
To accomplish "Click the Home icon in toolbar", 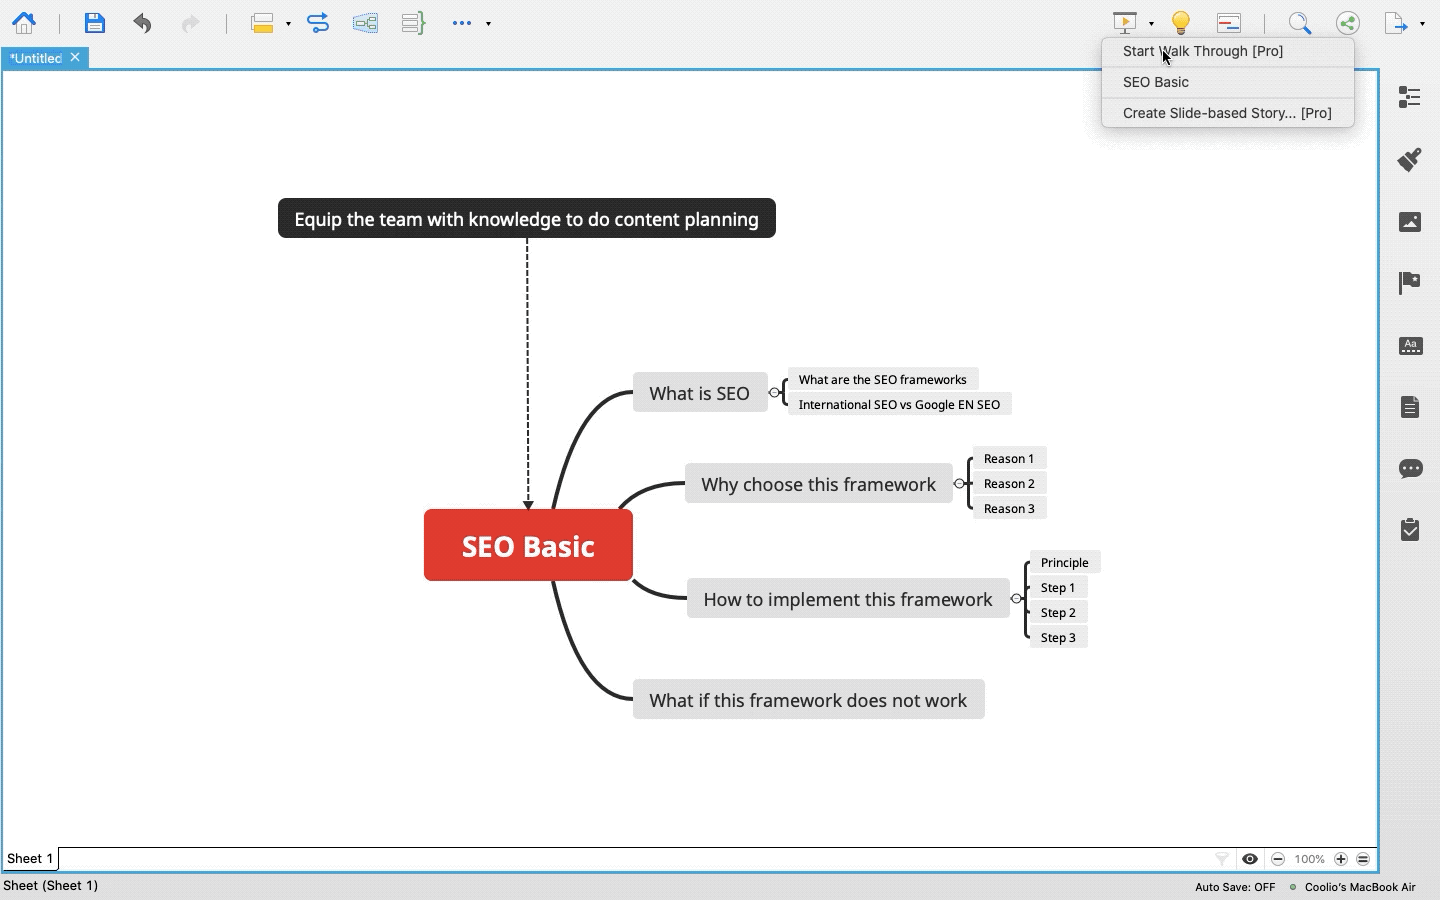I will 24,23.
